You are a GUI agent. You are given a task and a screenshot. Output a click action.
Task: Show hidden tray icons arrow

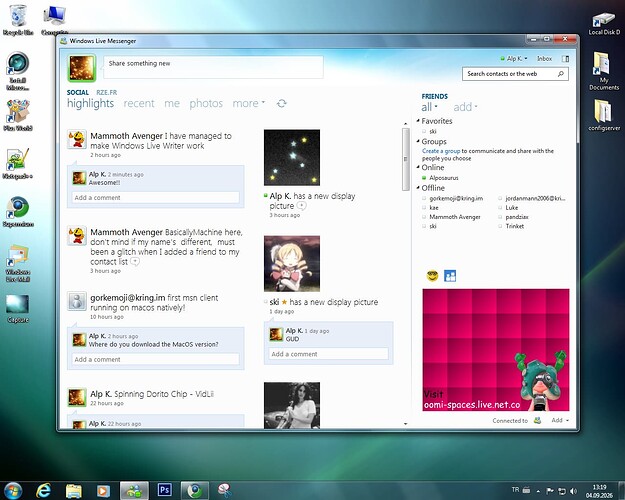[x=538, y=491]
